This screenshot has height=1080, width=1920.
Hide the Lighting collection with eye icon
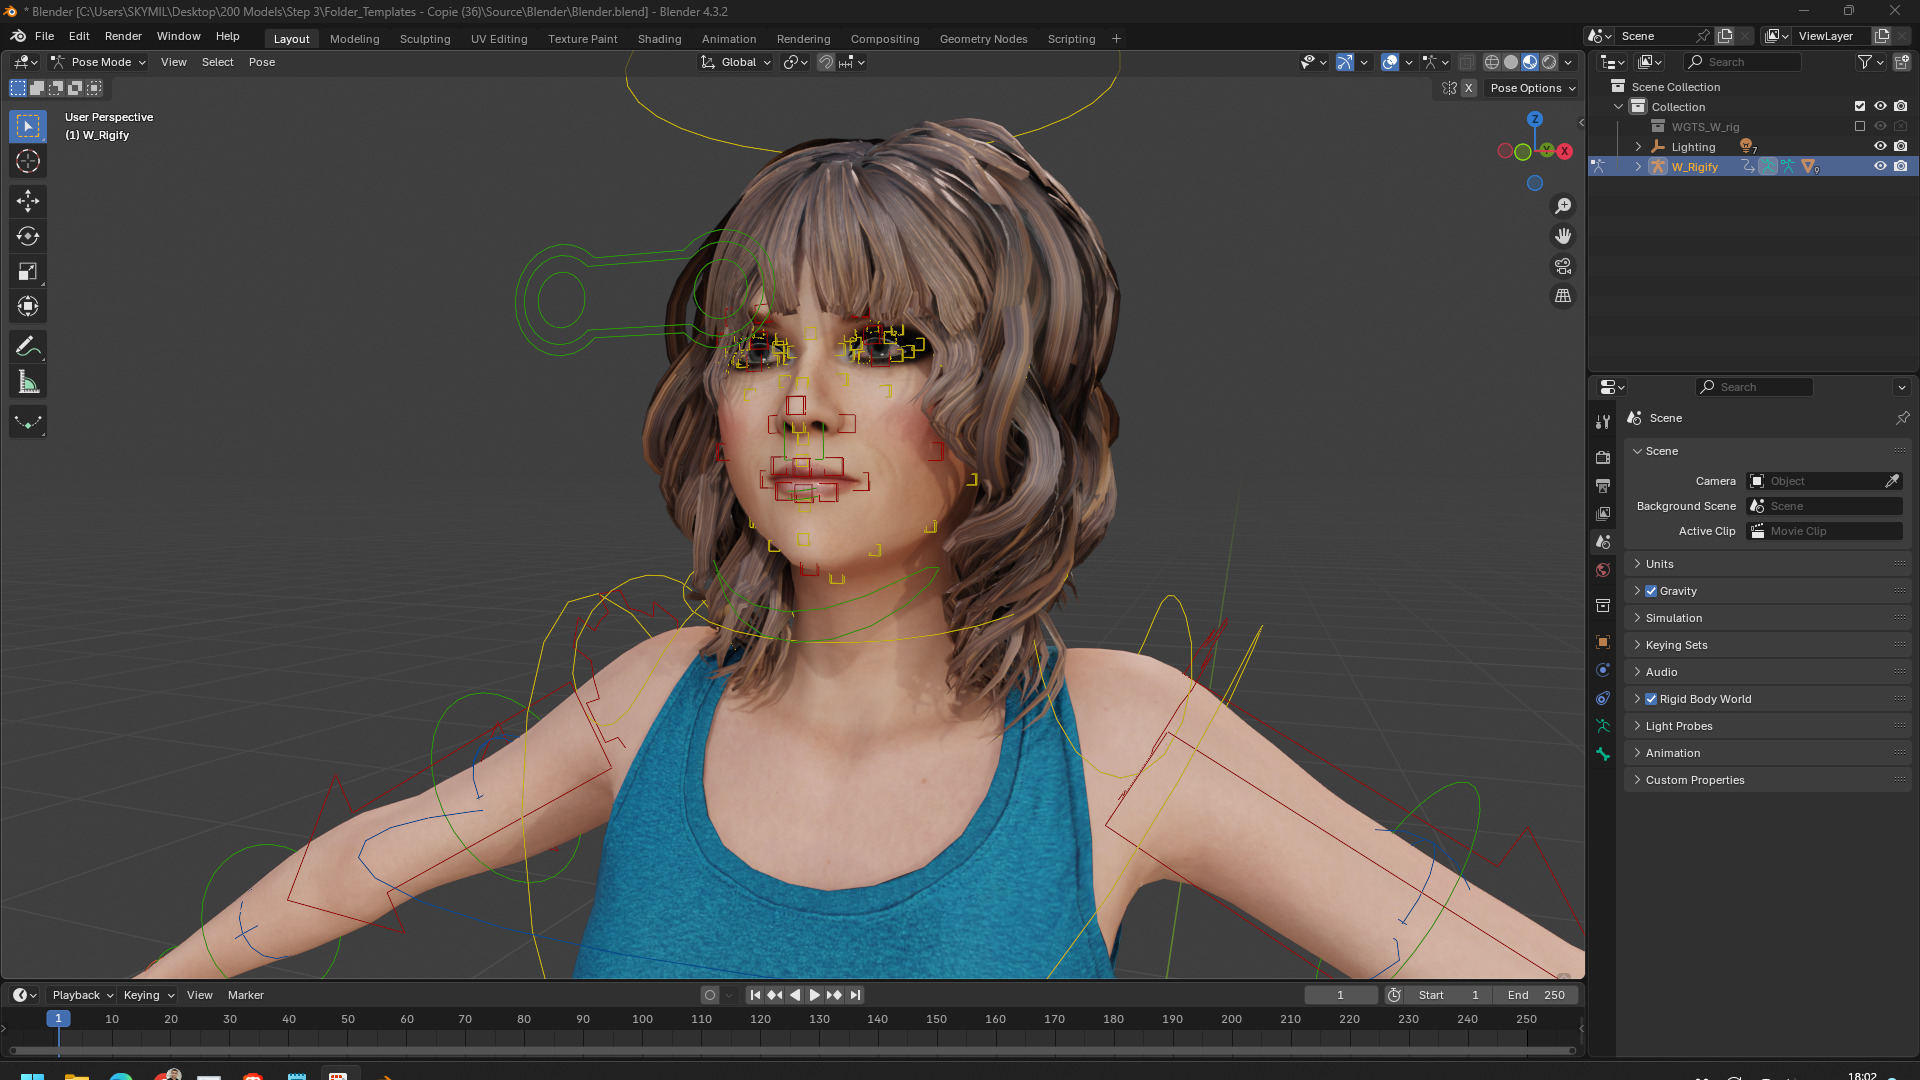(1880, 146)
